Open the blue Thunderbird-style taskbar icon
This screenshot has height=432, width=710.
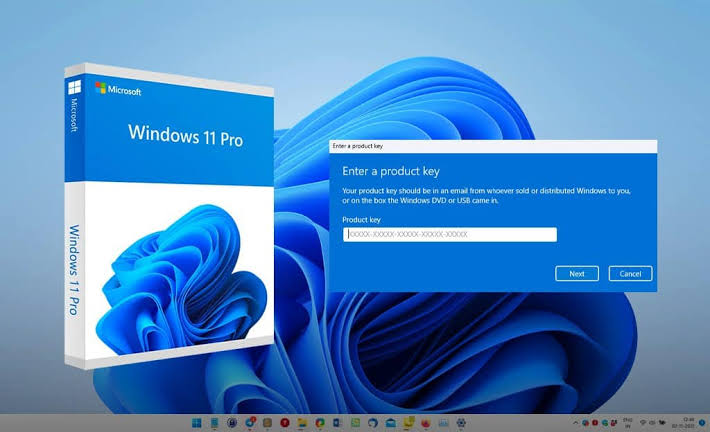pyautogui.click(x=373, y=423)
